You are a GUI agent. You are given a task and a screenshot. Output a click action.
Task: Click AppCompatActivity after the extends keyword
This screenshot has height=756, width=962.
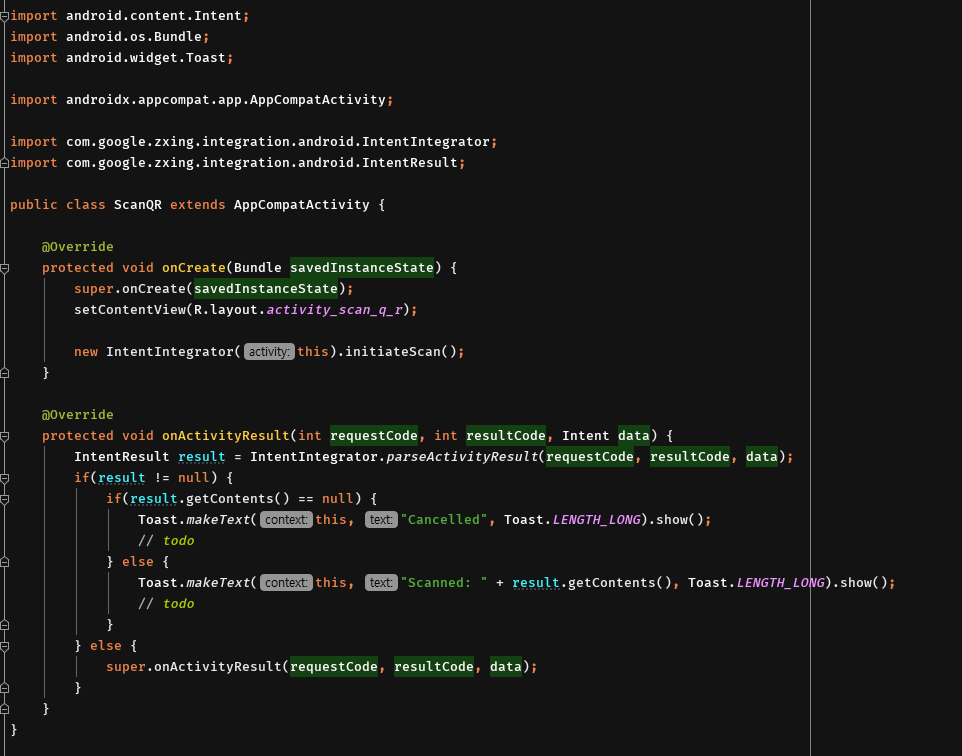[x=301, y=205]
